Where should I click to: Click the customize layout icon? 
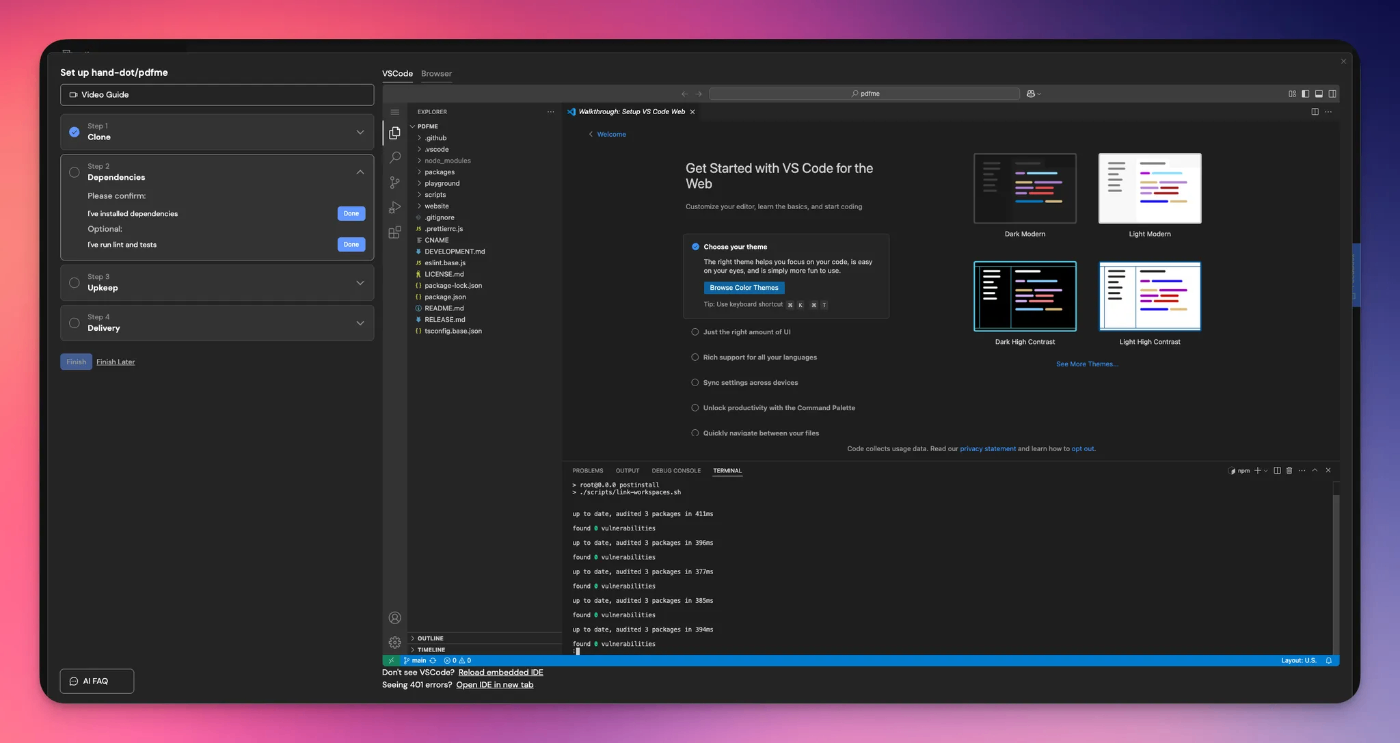[1291, 93]
